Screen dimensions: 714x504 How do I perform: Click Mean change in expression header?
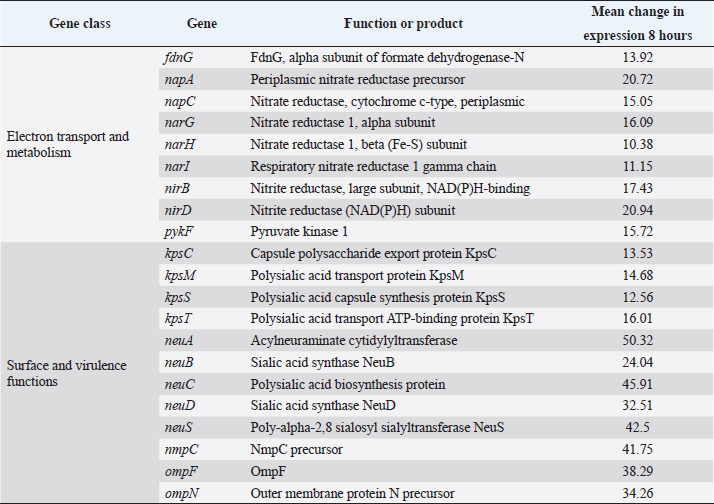pyautogui.click(x=636, y=23)
